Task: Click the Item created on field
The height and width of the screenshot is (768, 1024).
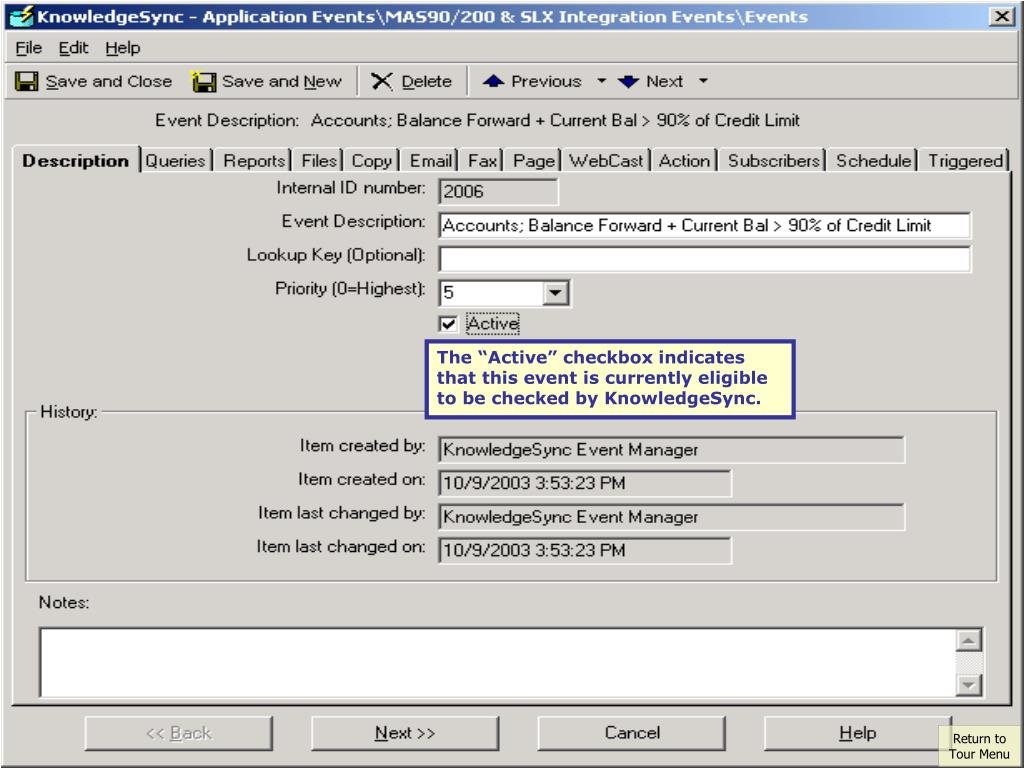Action: (x=585, y=483)
